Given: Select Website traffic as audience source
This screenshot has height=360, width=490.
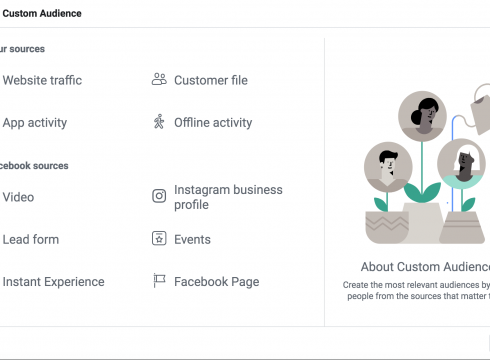Looking at the screenshot, I should tap(42, 80).
